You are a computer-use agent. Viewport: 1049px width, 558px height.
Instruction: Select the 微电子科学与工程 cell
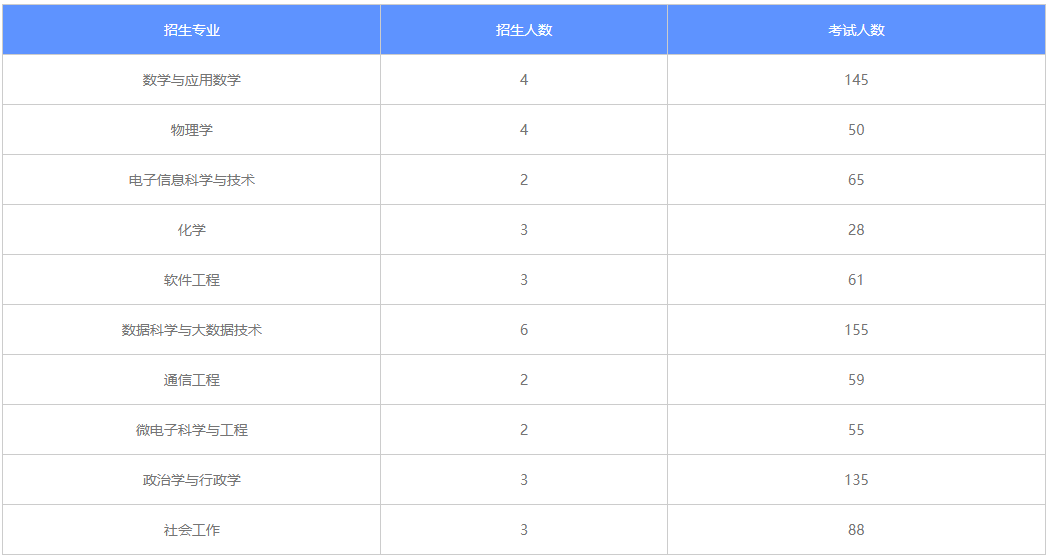191,430
